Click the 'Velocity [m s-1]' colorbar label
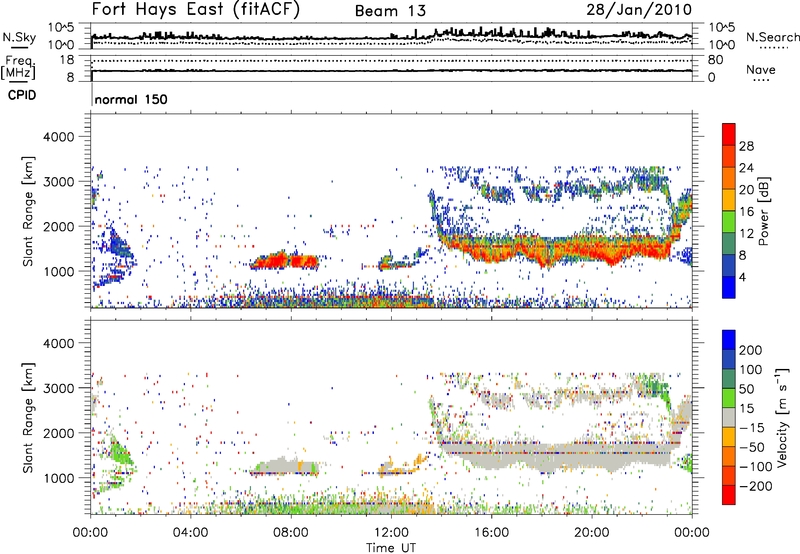 pyautogui.click(x=782, y=417)
